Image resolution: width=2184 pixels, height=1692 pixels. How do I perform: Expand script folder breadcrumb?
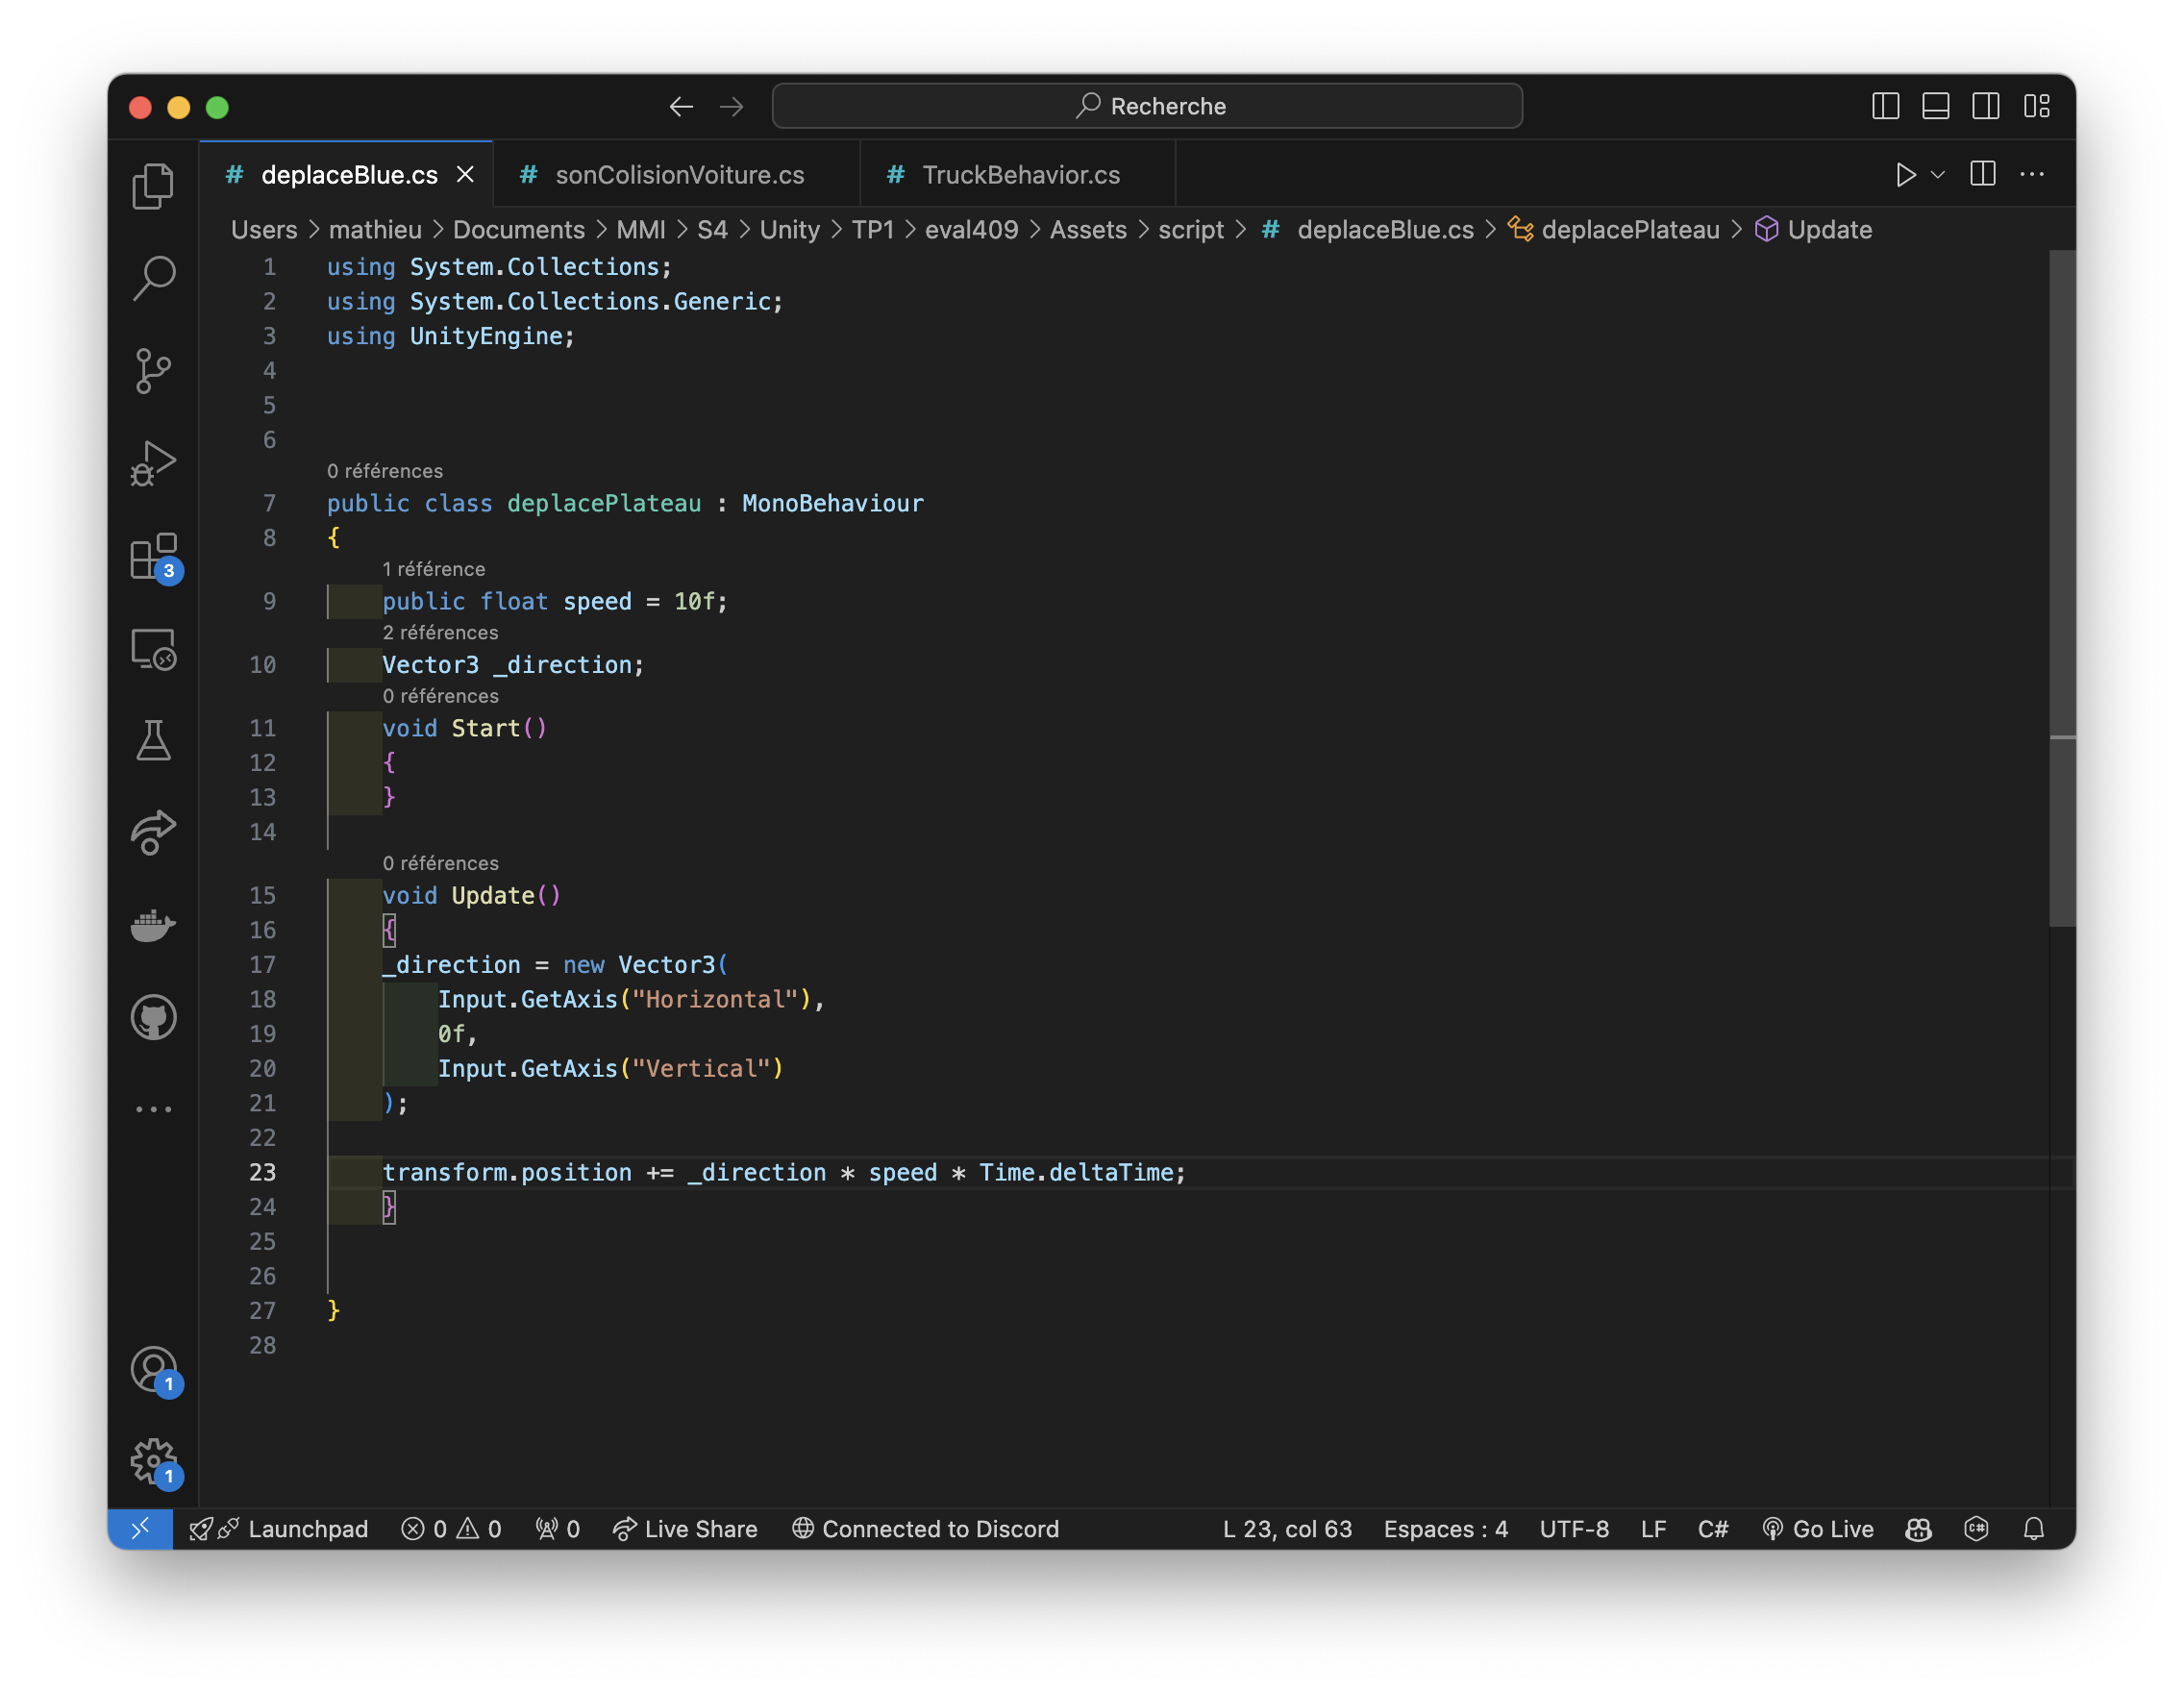pos(1191,230)
